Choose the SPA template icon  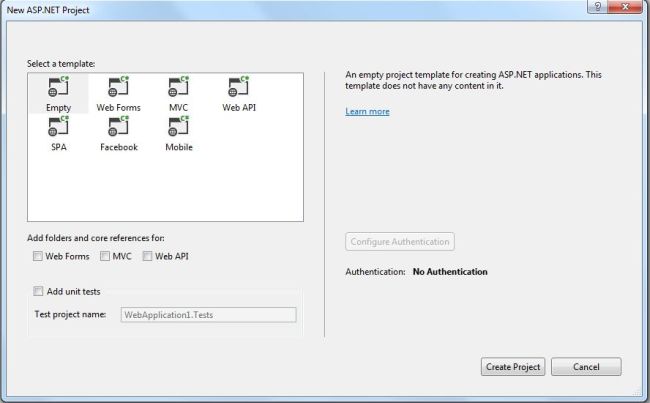[x=58, y=126]
